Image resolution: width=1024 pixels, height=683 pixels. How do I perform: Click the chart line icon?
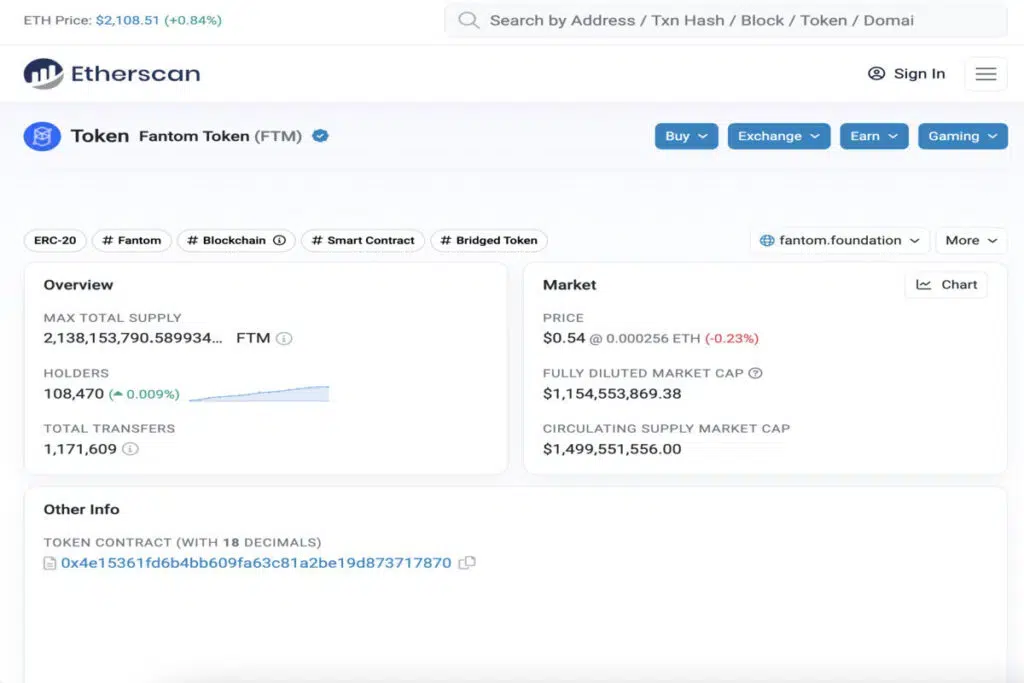click(923, 285)
